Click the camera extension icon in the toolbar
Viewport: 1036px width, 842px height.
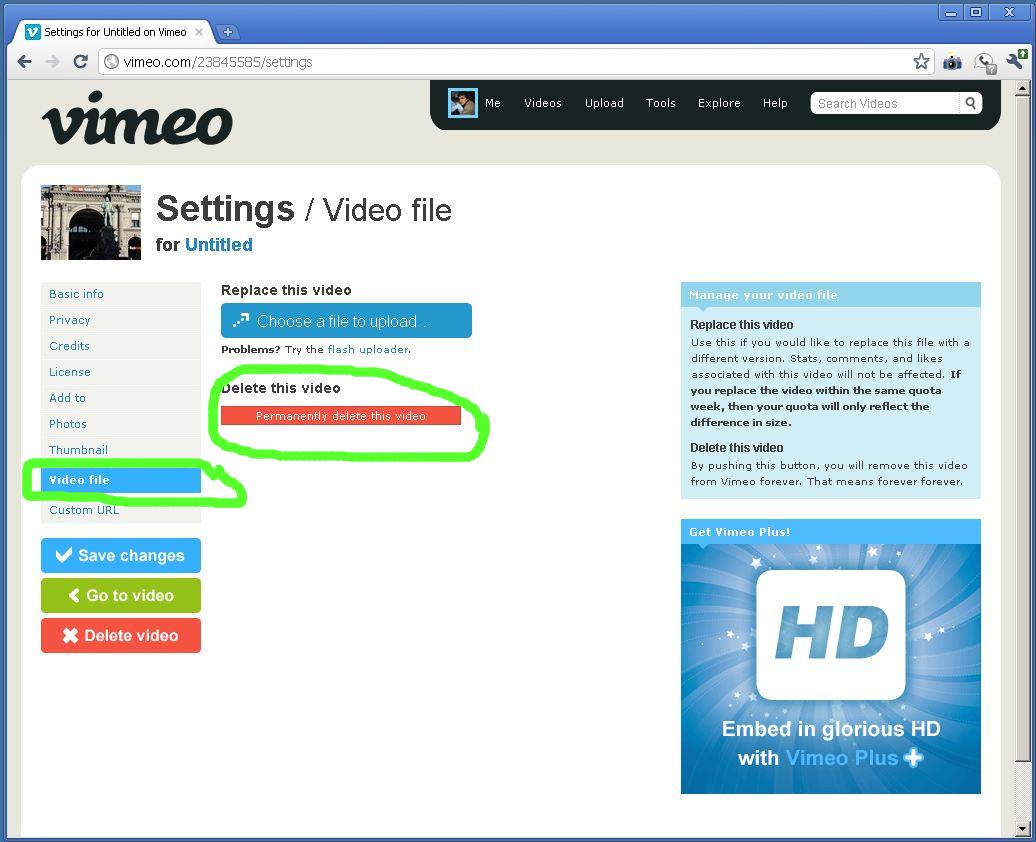pos(952,62)
